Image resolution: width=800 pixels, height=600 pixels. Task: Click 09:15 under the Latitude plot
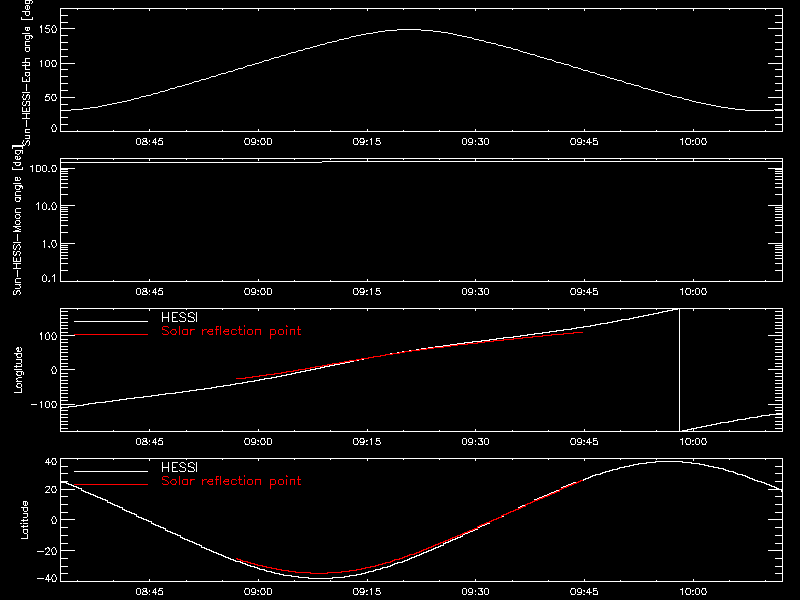[x=367, y=592]
